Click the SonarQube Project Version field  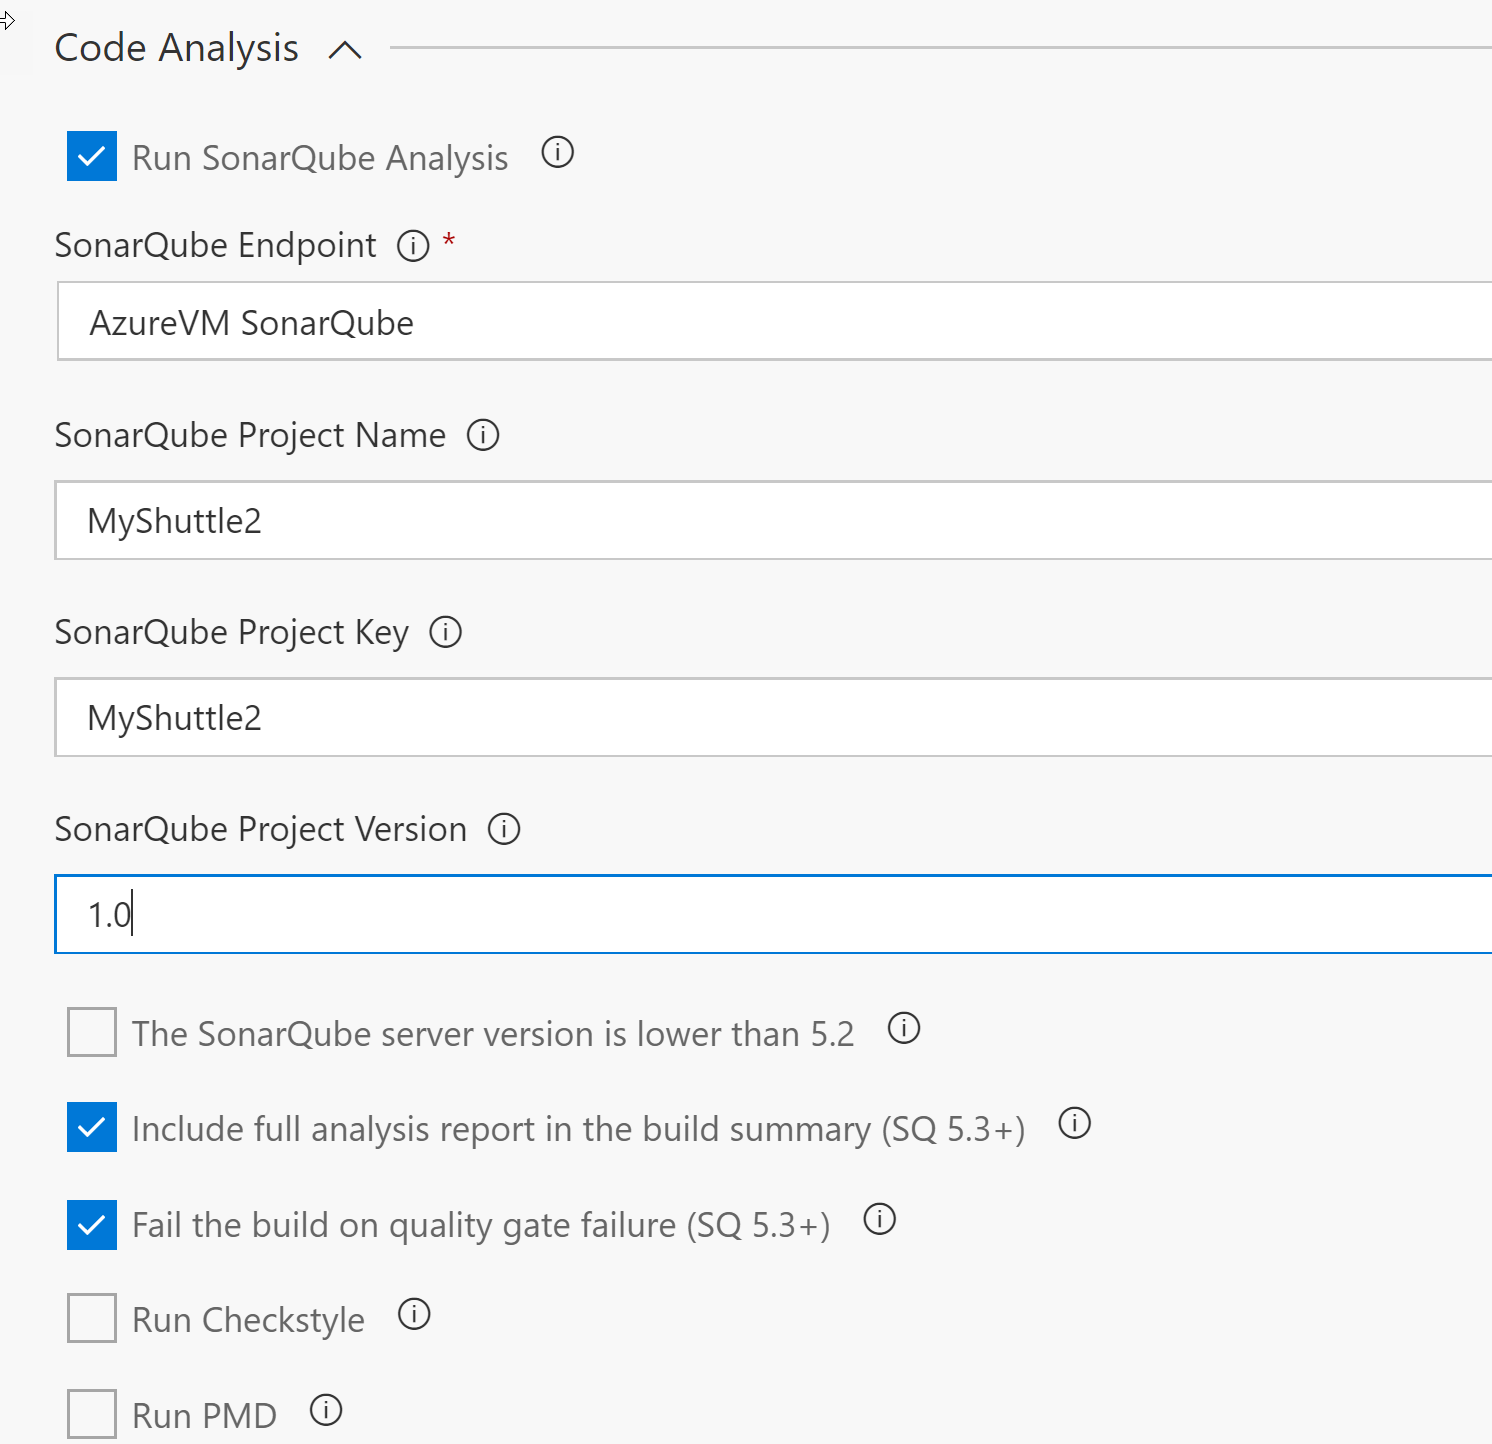click(x=774, y=914)
